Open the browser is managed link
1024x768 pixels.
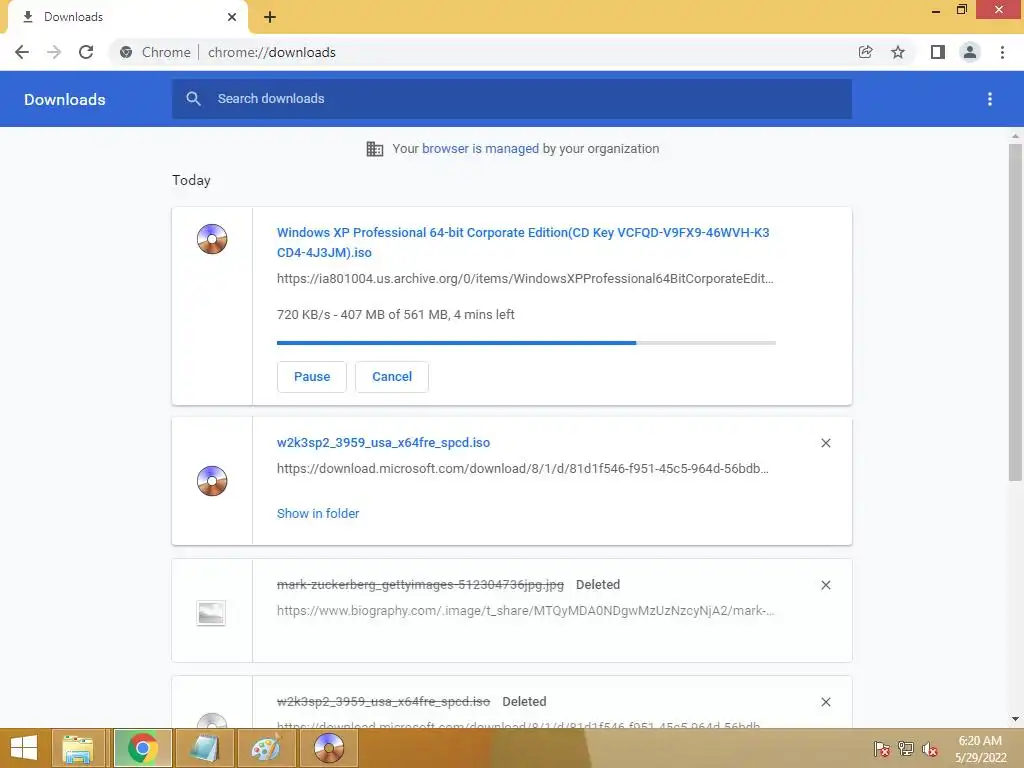pos(481,148)
